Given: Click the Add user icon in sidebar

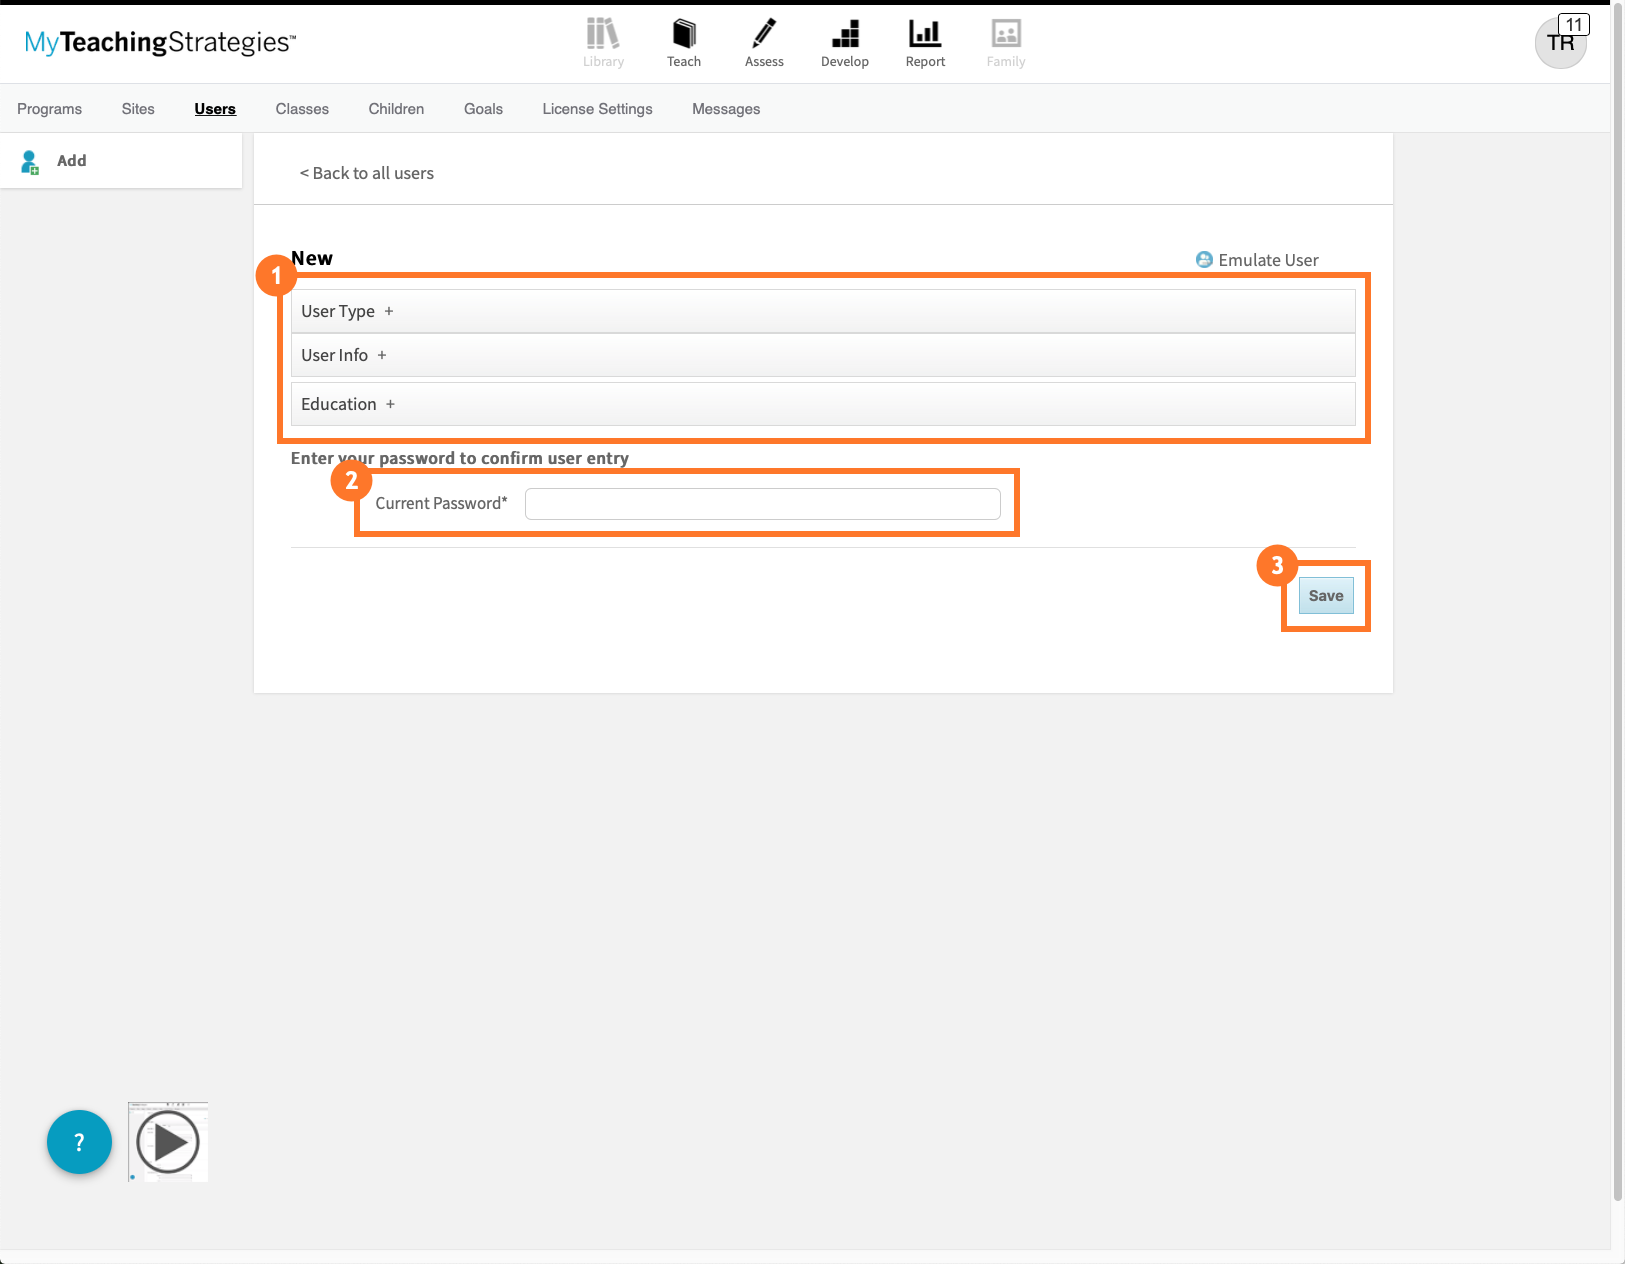Looking at the screenshot, I should [x=29, y=161].
